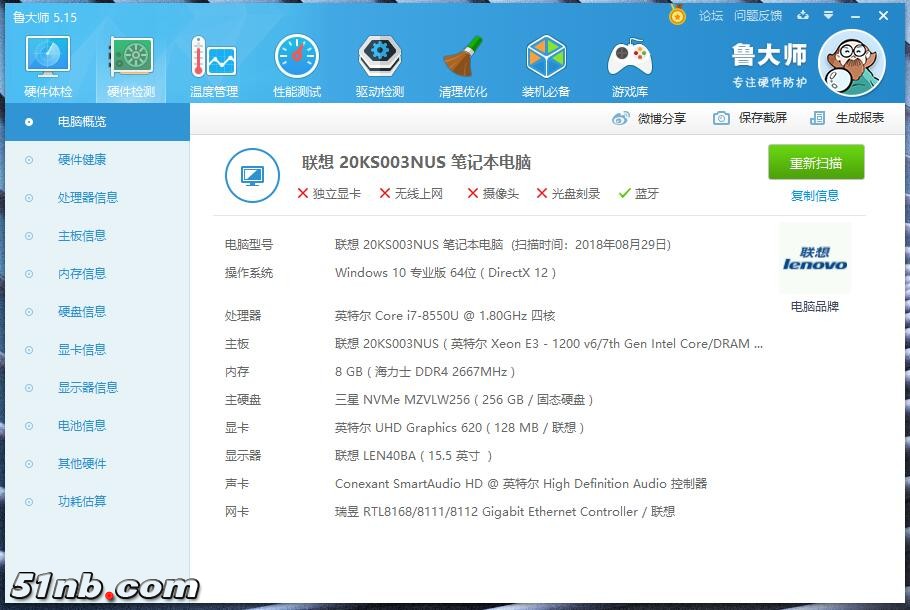Viewport: 910px width, 610px height.
Task: Select 显卡信息 in the sidebar
Action: point(84,349)
